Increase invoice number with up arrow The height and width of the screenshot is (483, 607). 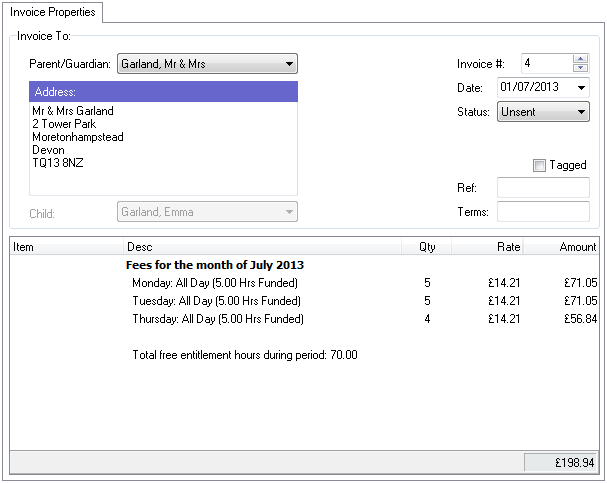580,59
